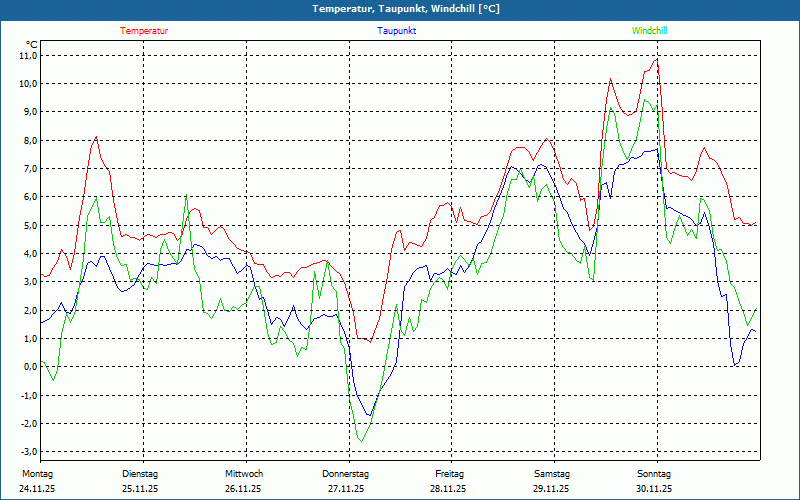The image size is (800, 500).
Task: Click the '10,0' y-axis value
Action: coord(28,84)
